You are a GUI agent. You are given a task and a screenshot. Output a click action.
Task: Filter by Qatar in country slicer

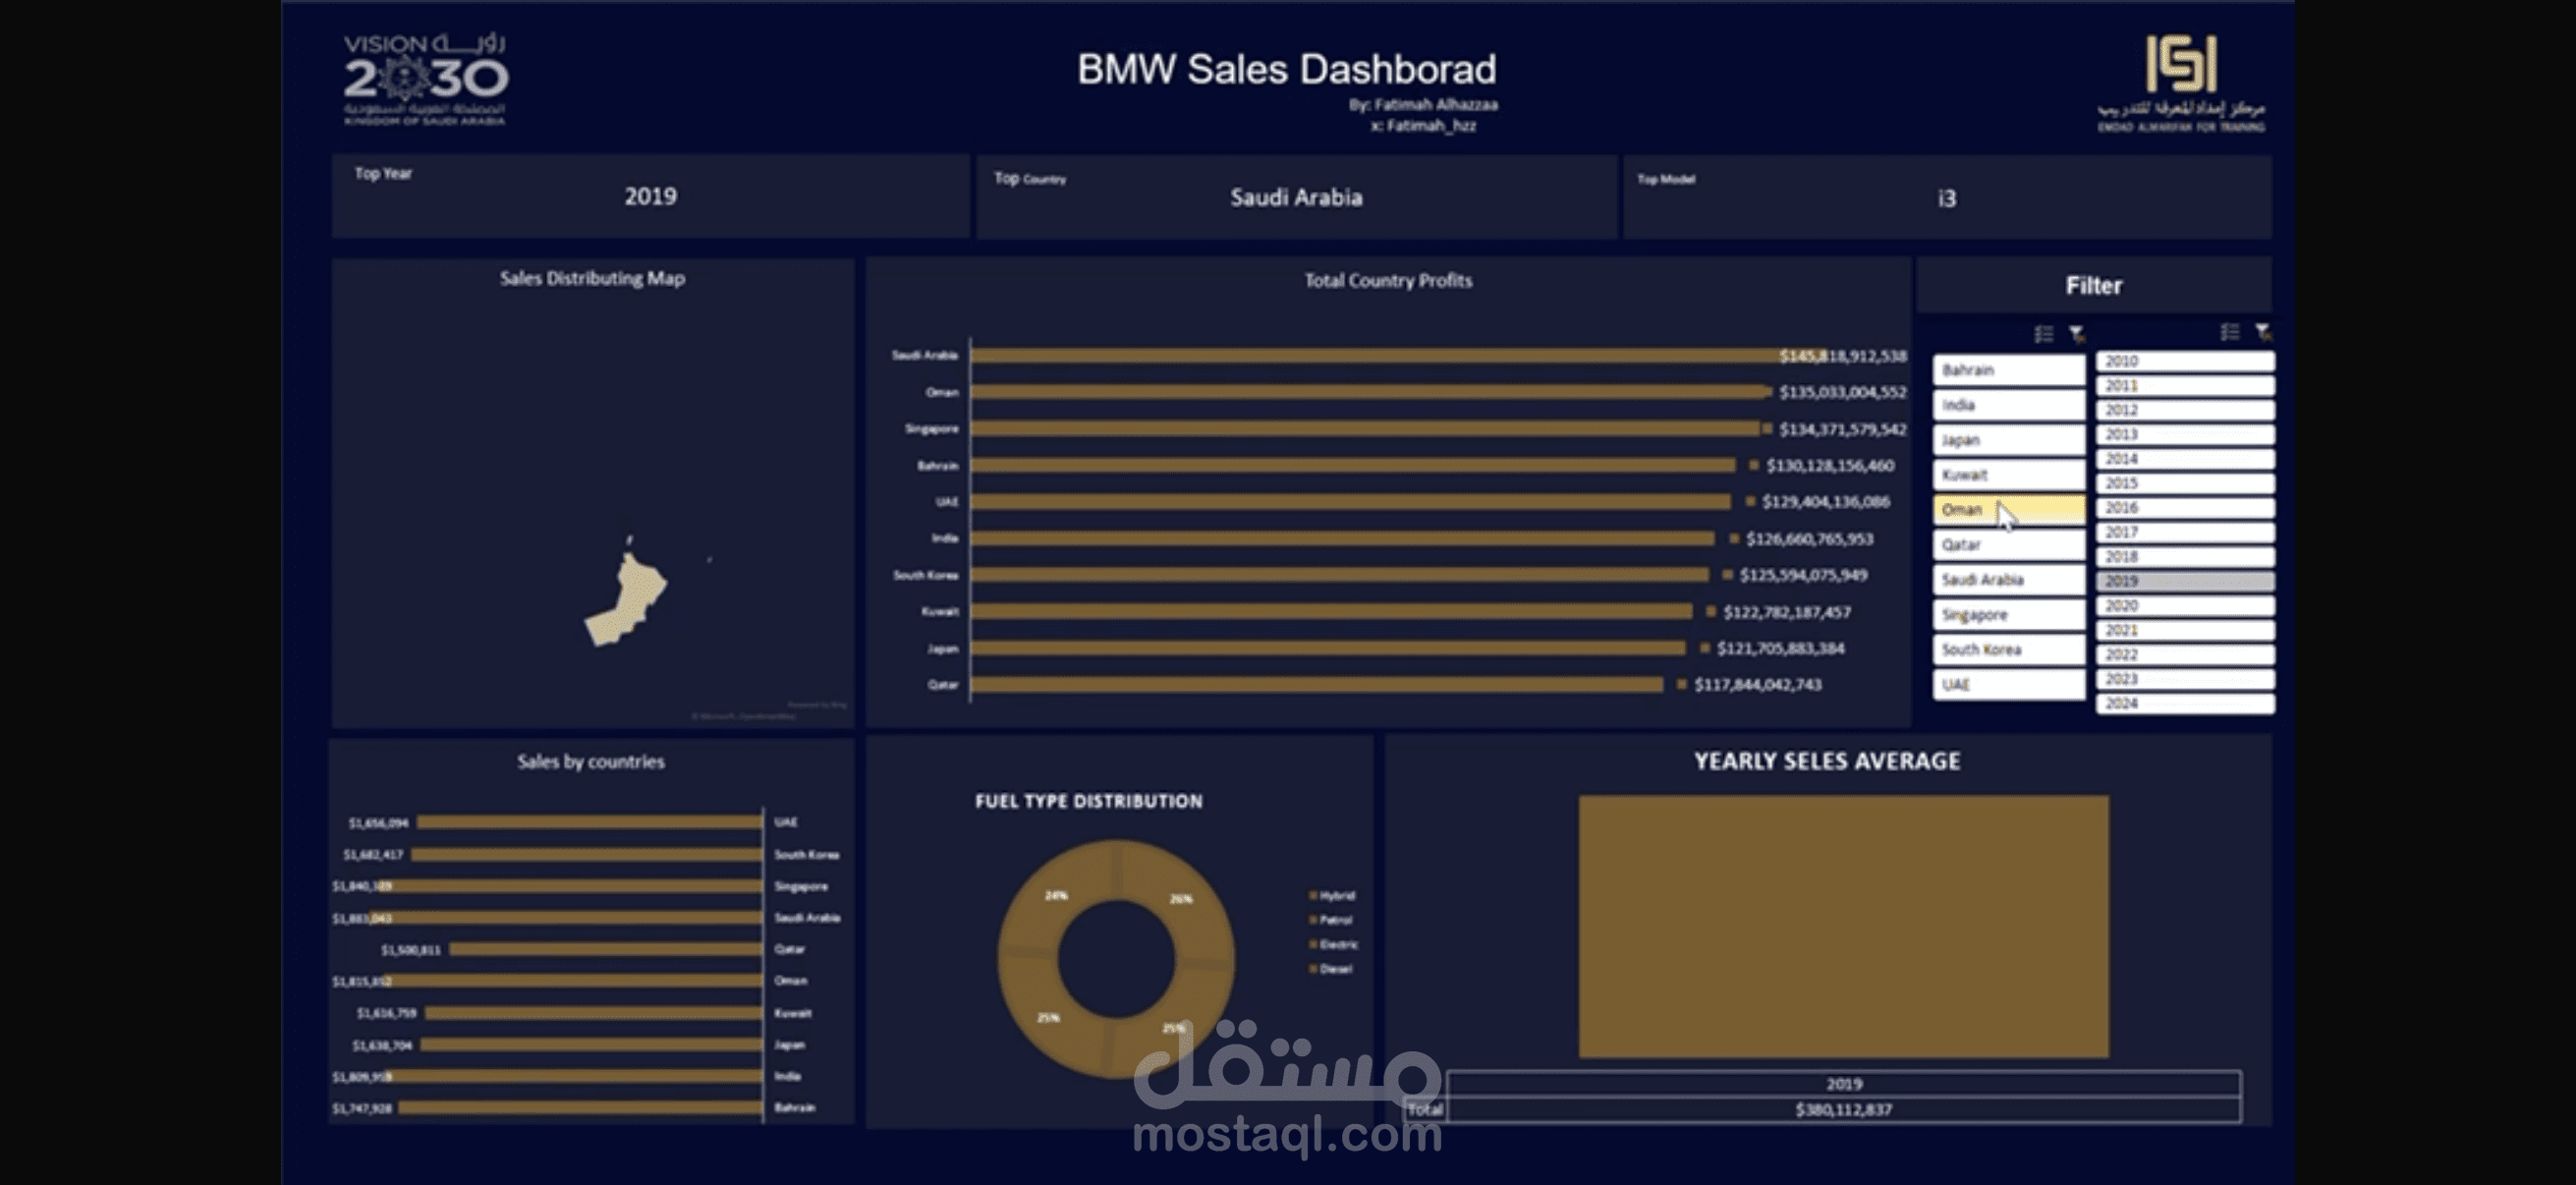[2008, 545]
